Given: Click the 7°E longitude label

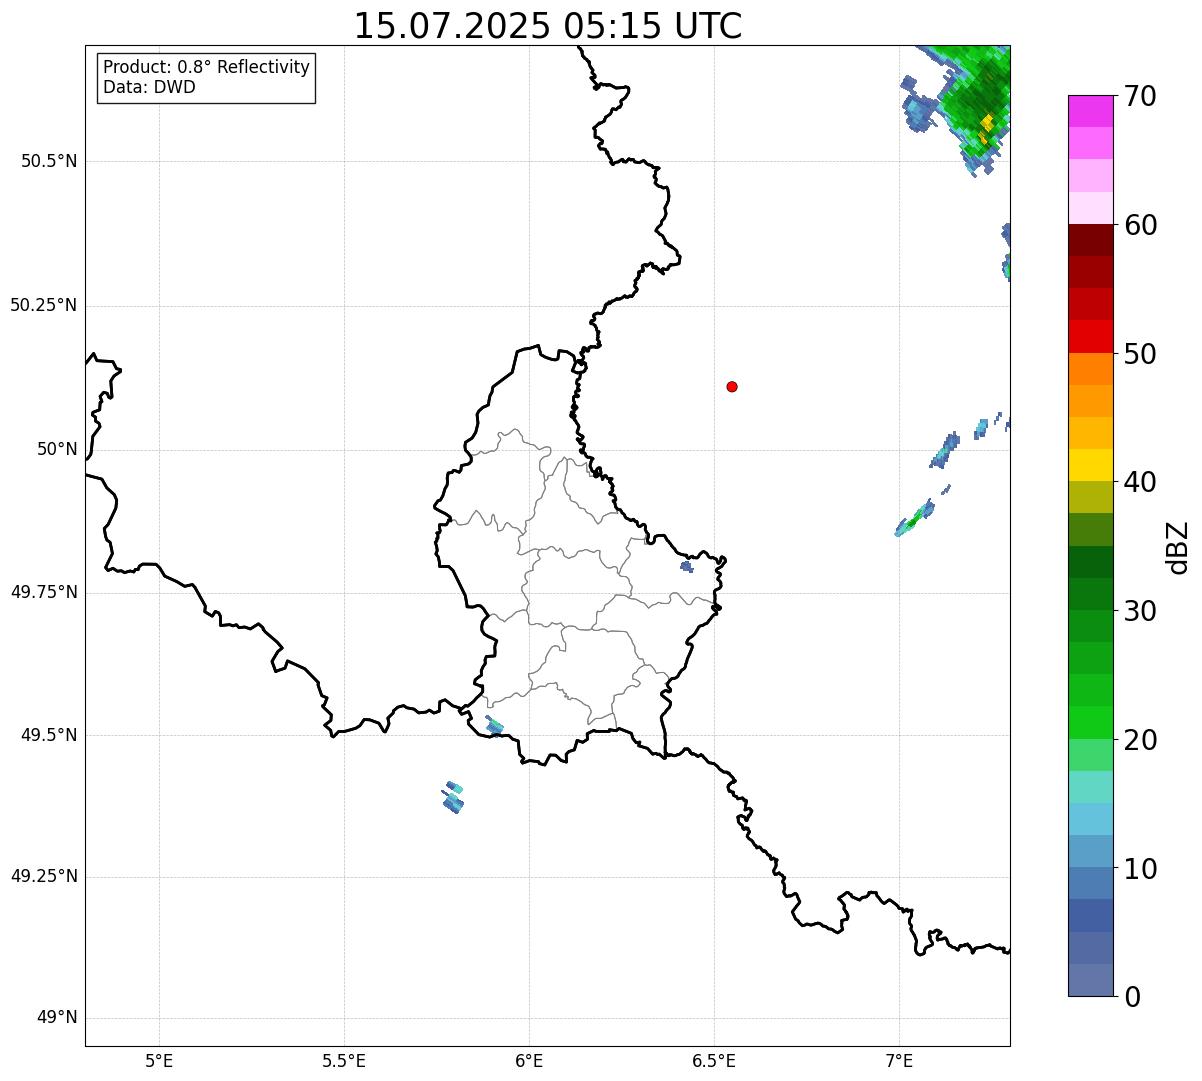Looking at the screenshot, I should (x=899, y=1060).
